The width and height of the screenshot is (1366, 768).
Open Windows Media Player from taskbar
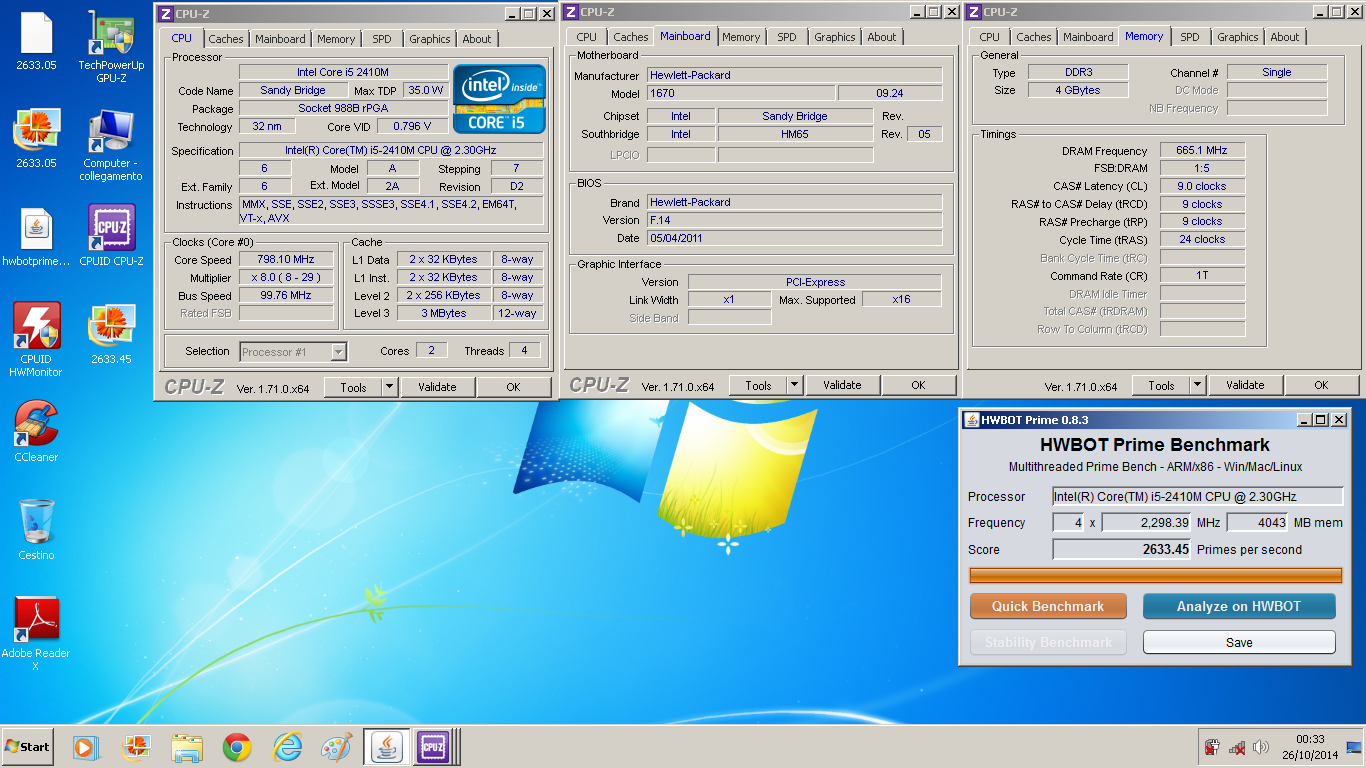pos(86,747)
